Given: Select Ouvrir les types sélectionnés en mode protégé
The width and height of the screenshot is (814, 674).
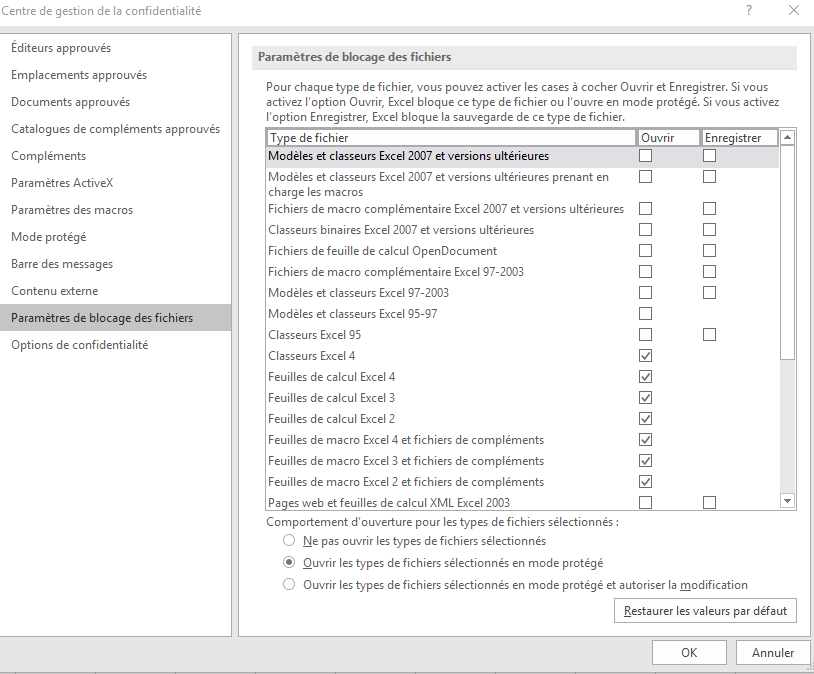Looking at the screenshot, I should pyautogui.click(x=289, y=563).
